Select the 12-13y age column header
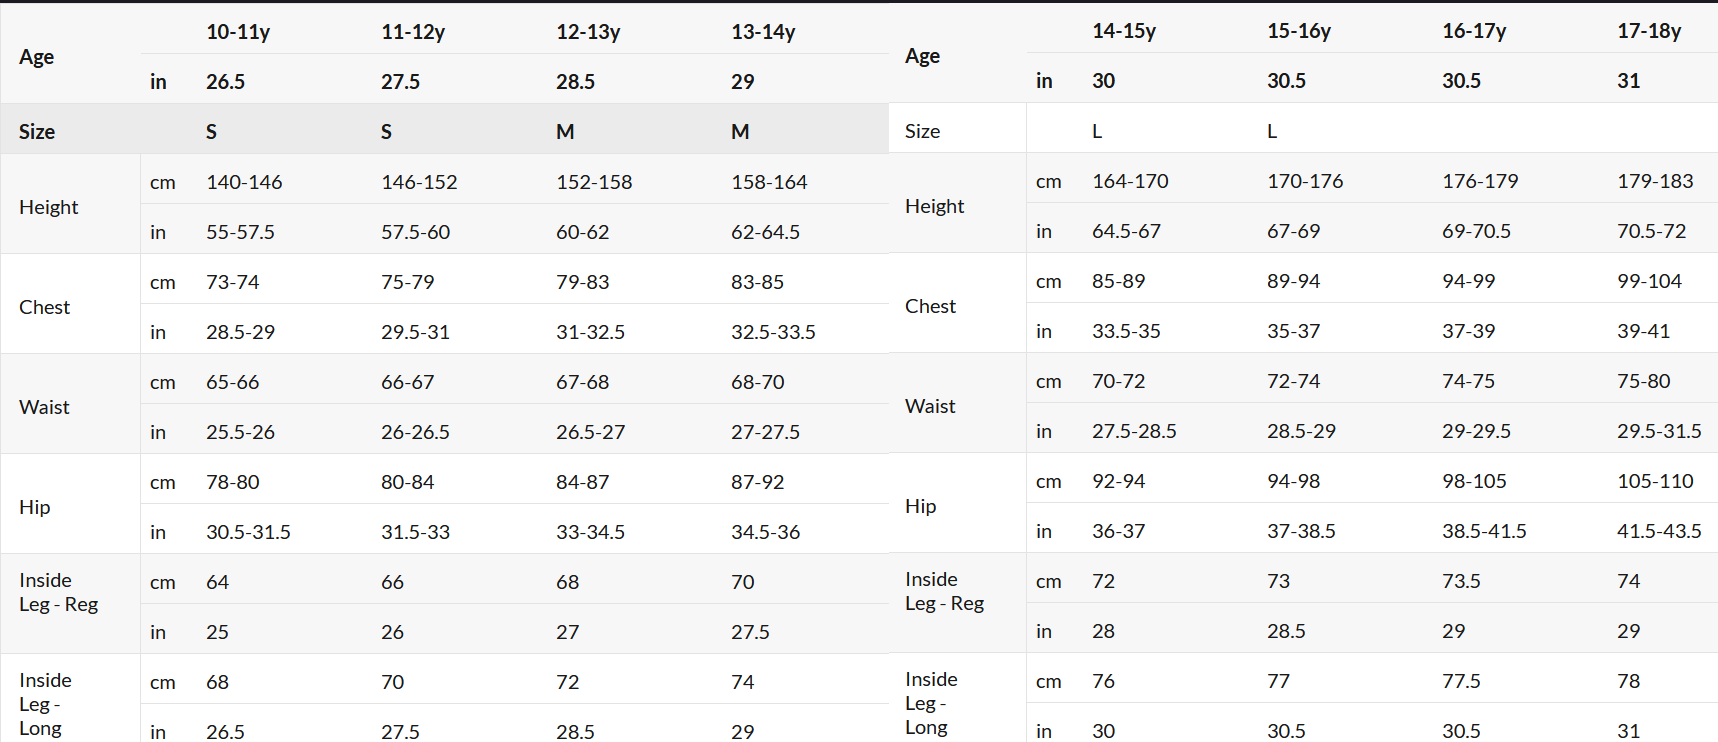1718x742 pixels. tap(588, 32)
